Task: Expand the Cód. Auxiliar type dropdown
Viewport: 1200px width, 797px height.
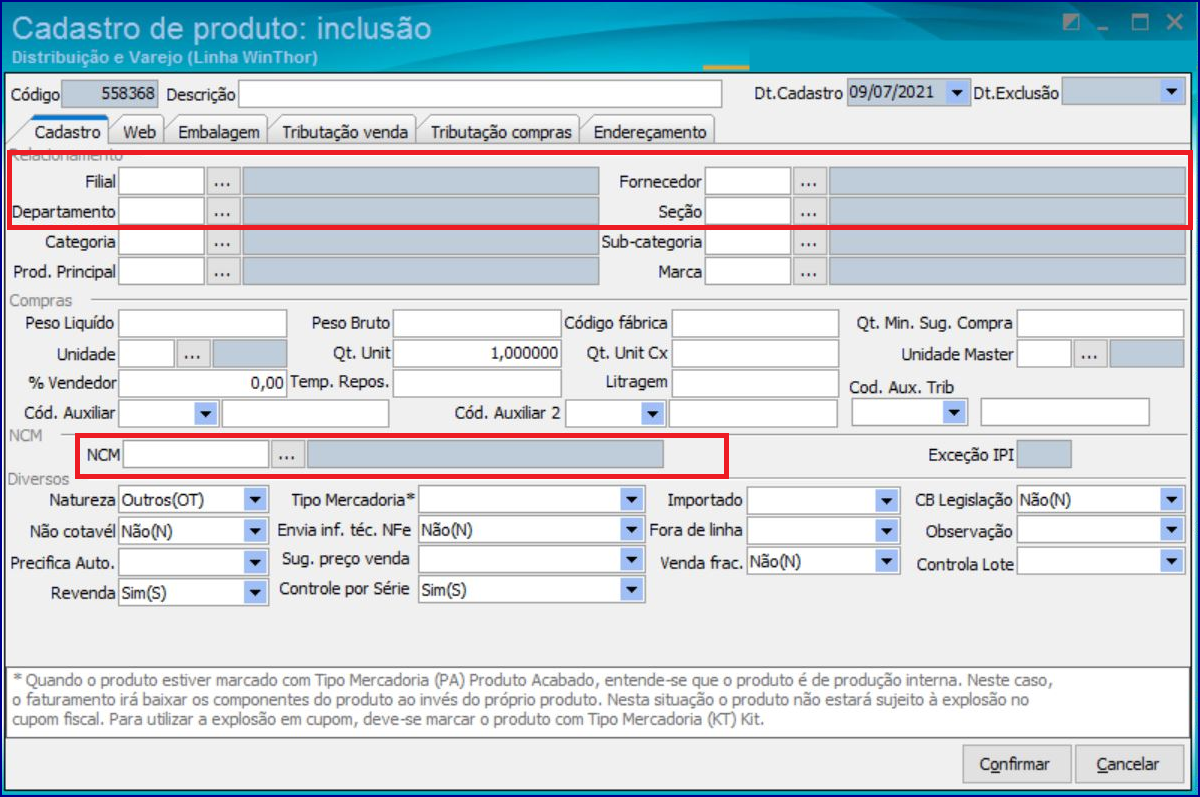Action: click(x=206, y=413)
